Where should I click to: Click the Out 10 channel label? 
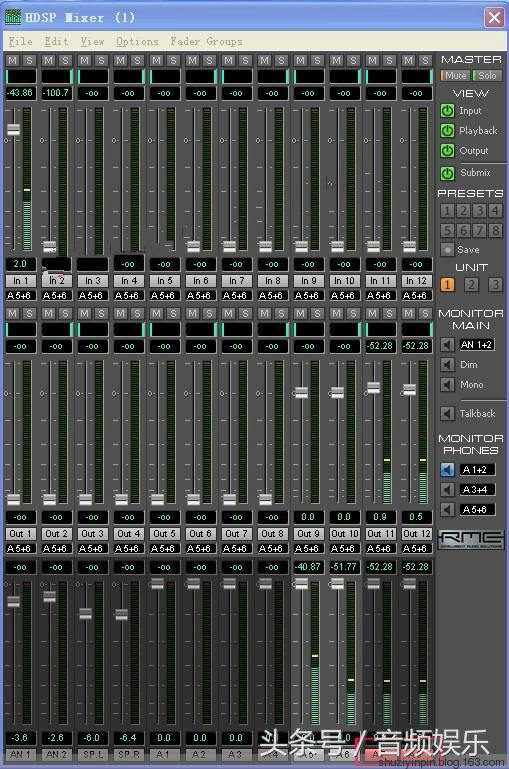tap(344, 534)
